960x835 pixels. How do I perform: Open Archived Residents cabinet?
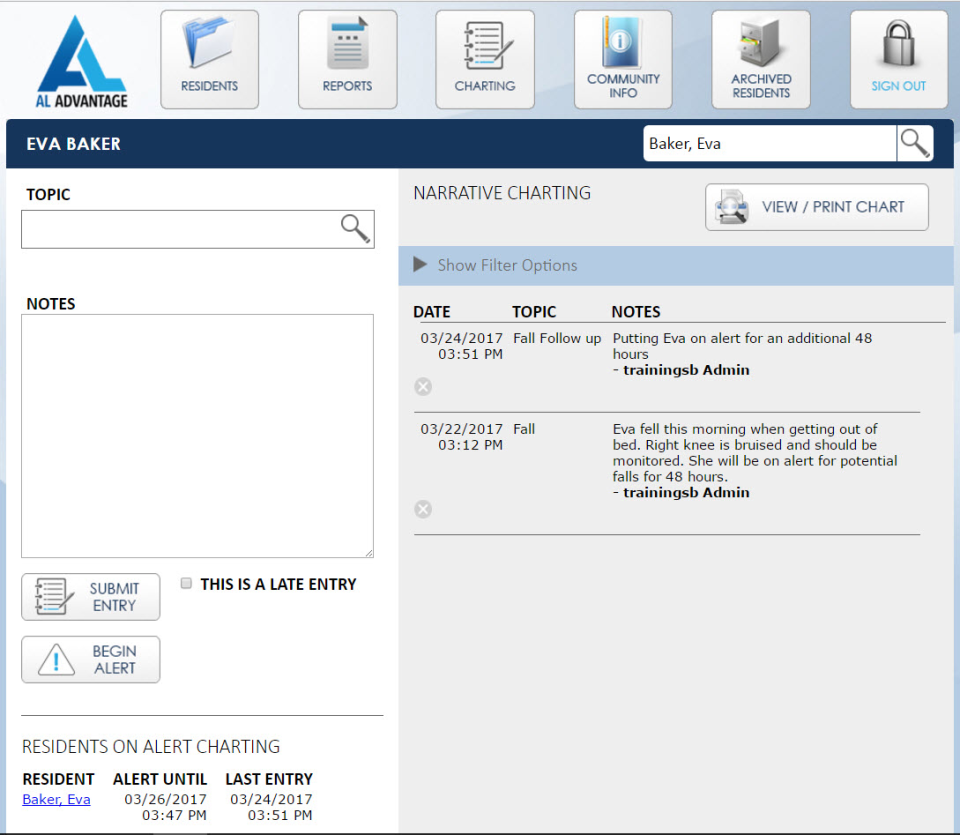[x=761, y=59]
